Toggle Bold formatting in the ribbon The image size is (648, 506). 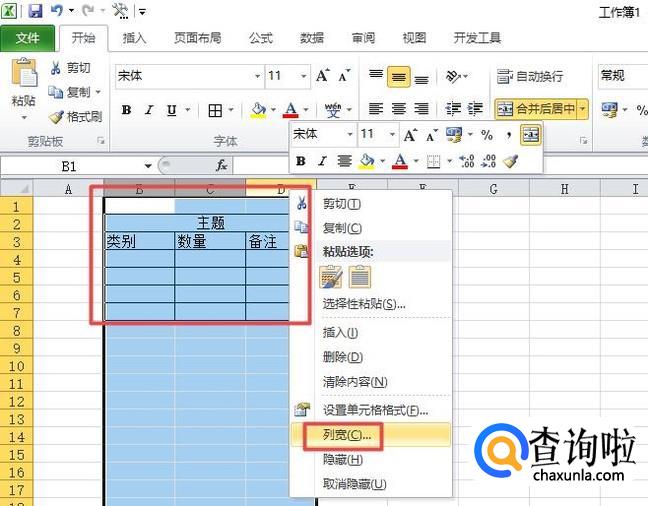[127, 110]
